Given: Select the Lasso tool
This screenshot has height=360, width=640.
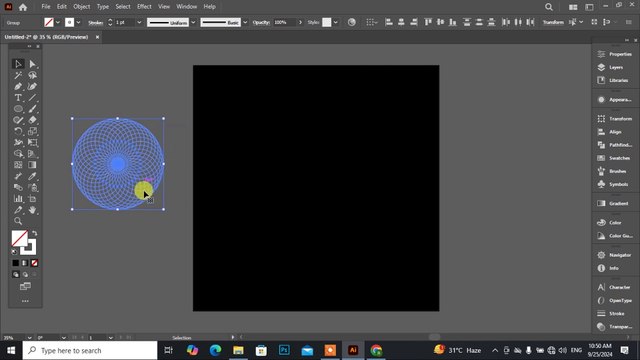Looking at the screenshot, I should (x=33, y=75).
